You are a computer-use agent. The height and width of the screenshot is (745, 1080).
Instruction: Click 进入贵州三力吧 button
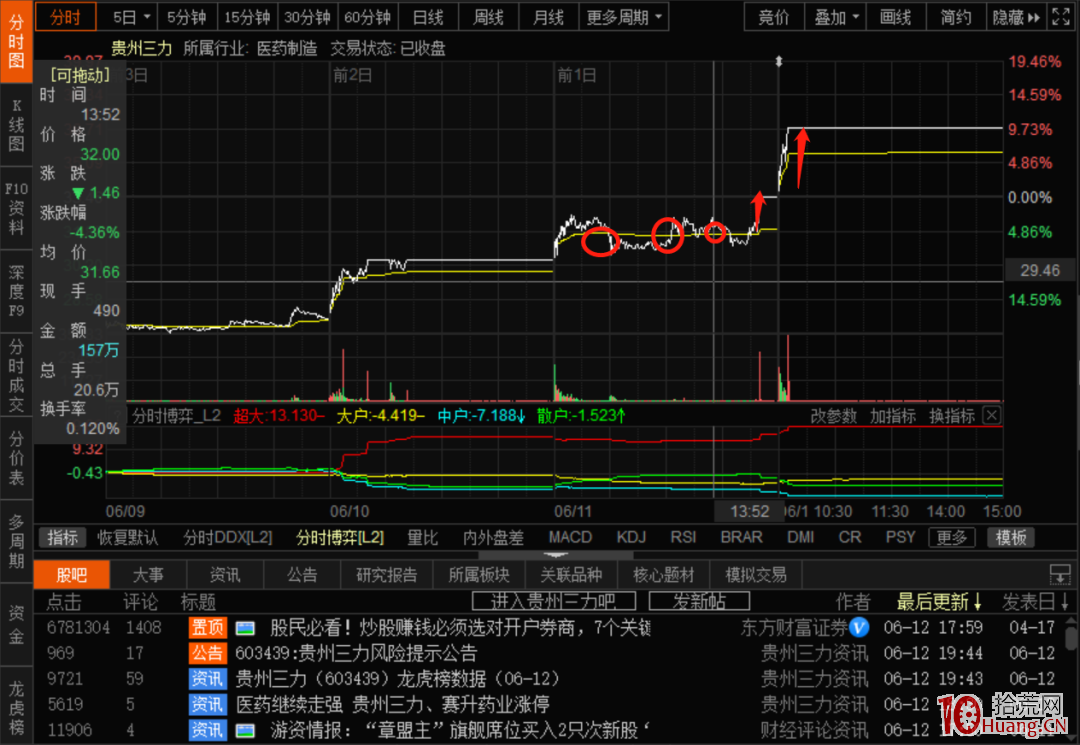554,601
